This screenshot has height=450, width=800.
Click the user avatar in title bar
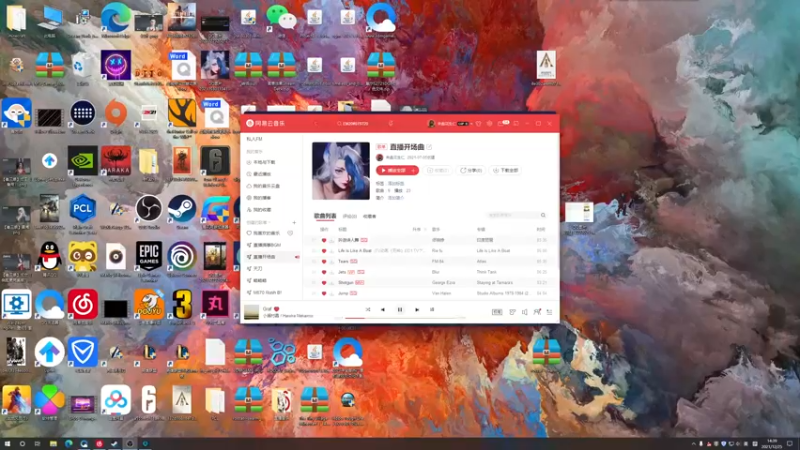pyautogui.click(x=431, y=123)
